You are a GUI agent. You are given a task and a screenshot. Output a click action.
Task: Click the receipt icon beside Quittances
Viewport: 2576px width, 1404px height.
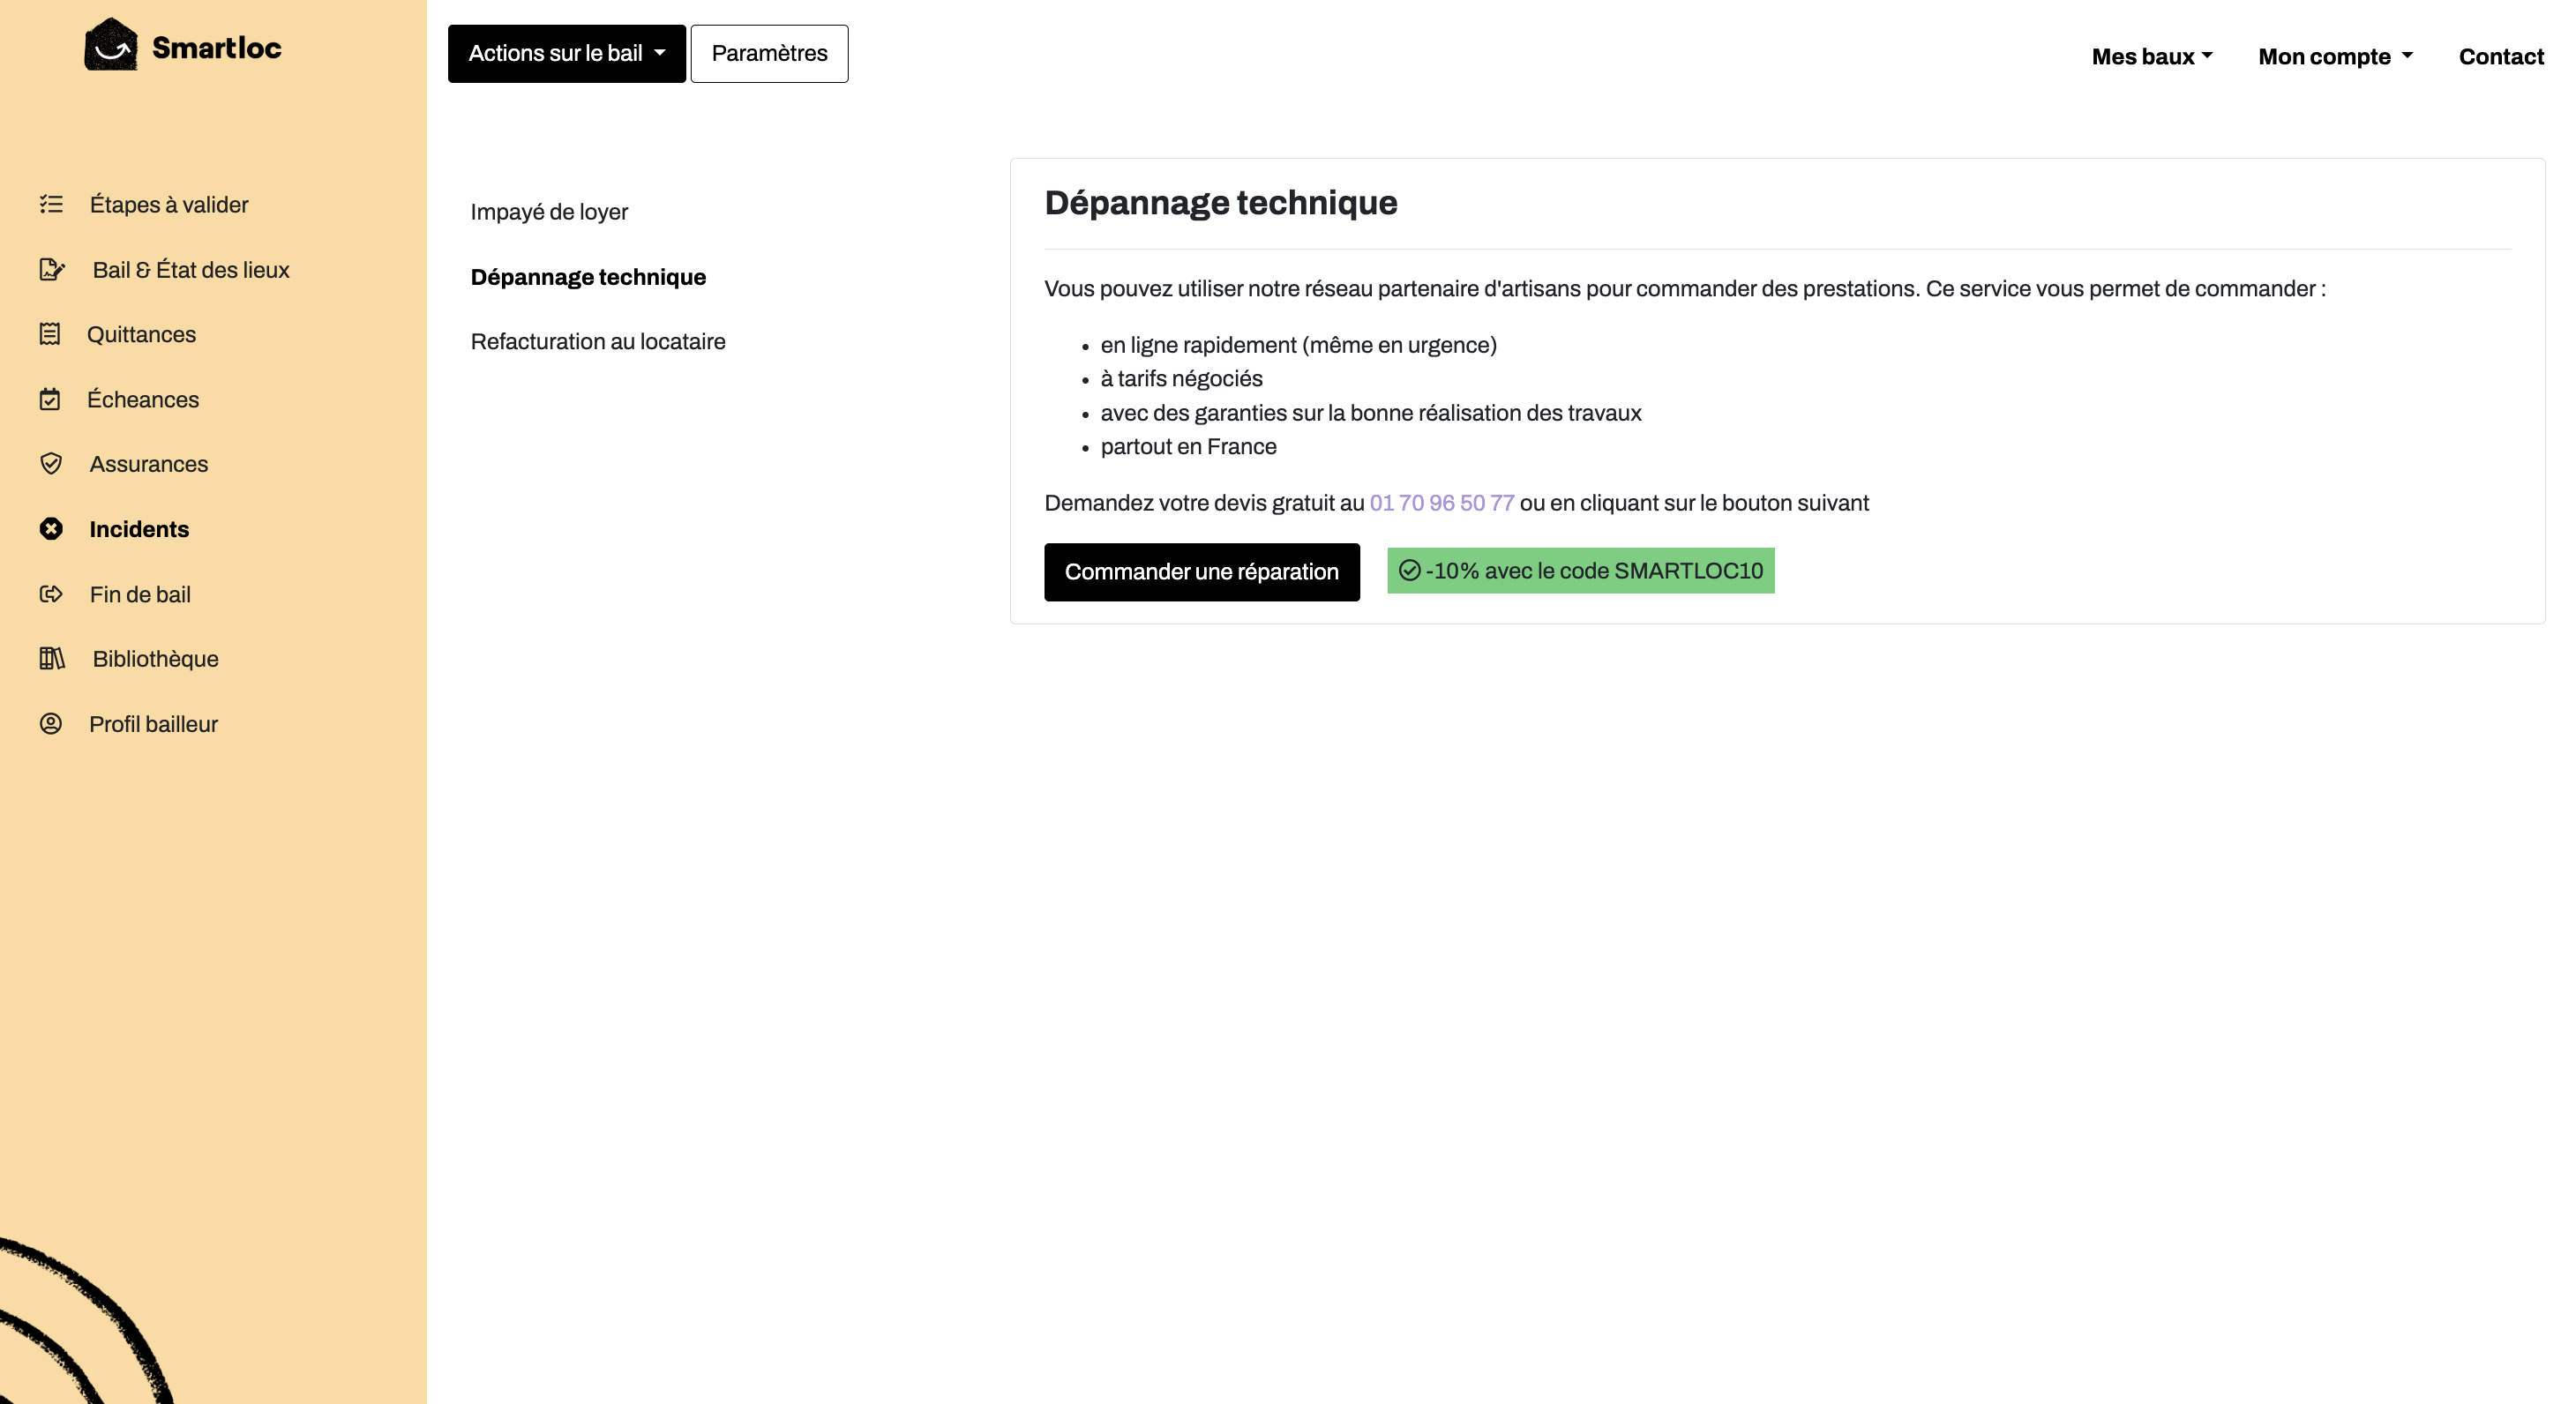point(50,334)
